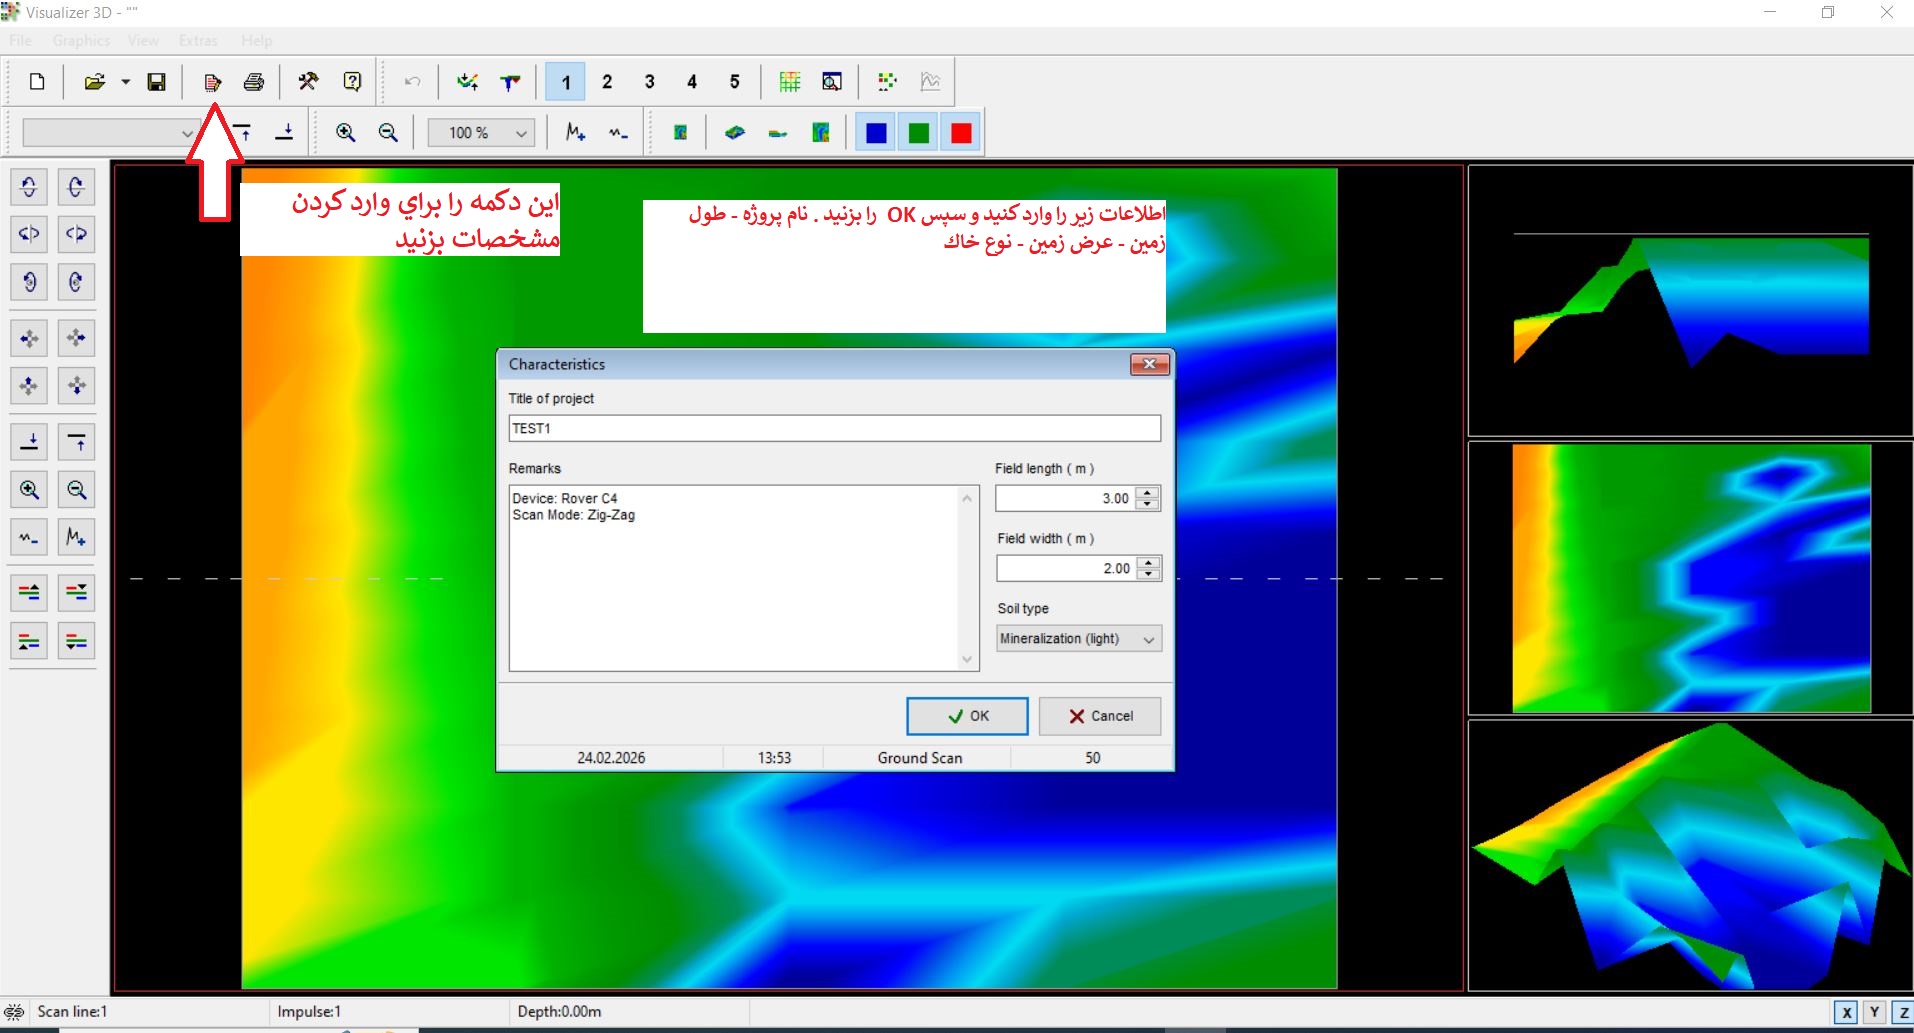Image resolution: width=1914 pixels, height=1033 pixels.
Task: Click the Save floppy disk icon
Action: point(156,82)
